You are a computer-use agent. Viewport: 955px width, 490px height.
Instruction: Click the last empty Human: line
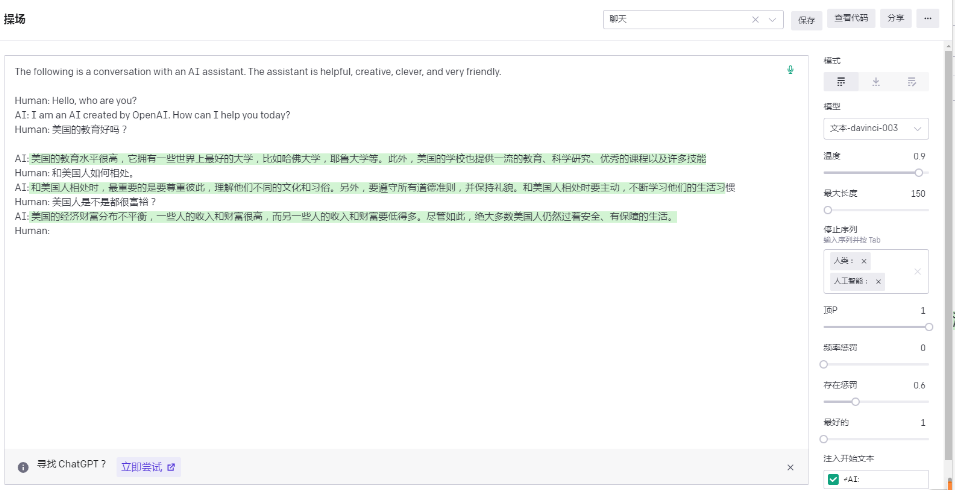[32, 231]
